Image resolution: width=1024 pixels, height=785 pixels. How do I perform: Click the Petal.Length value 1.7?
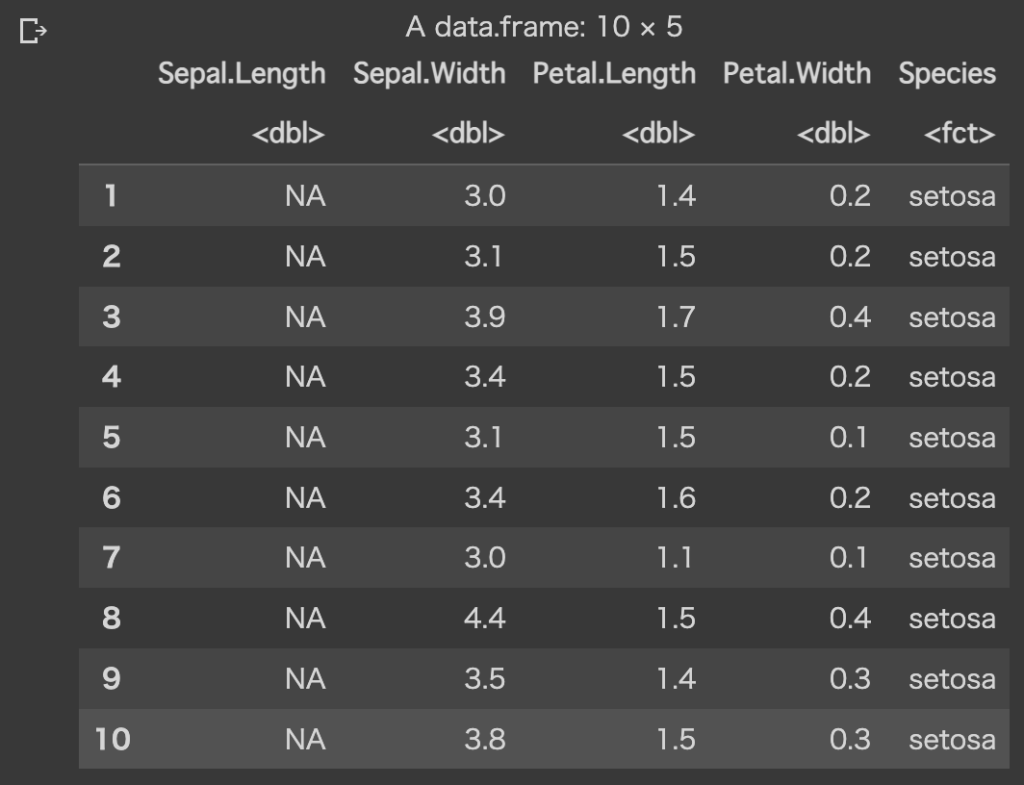click(x=676, y=317)
